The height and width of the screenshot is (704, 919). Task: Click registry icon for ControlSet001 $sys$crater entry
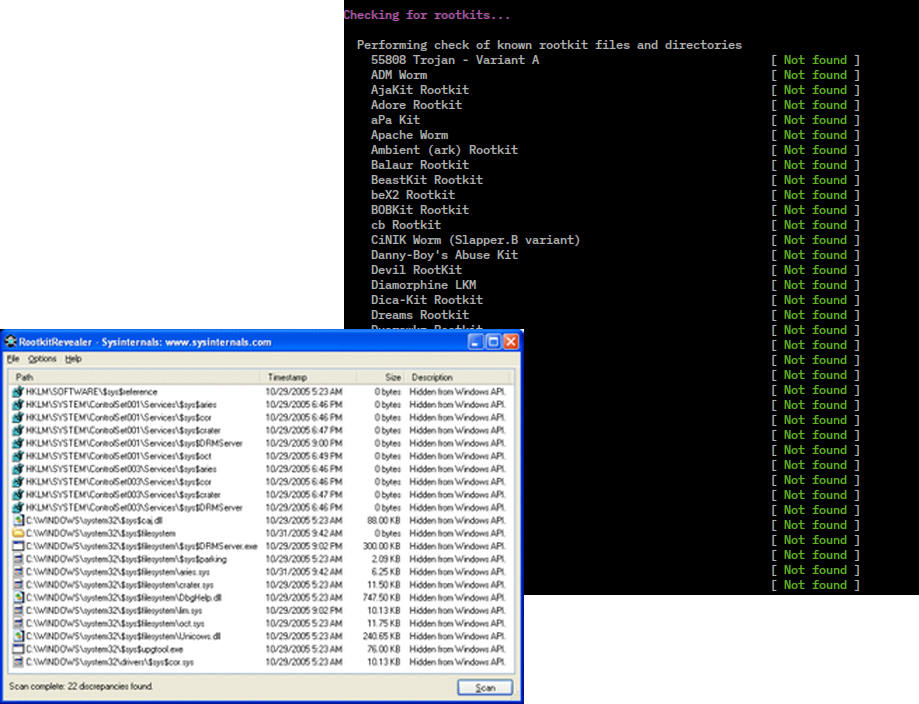coord(18,430)
